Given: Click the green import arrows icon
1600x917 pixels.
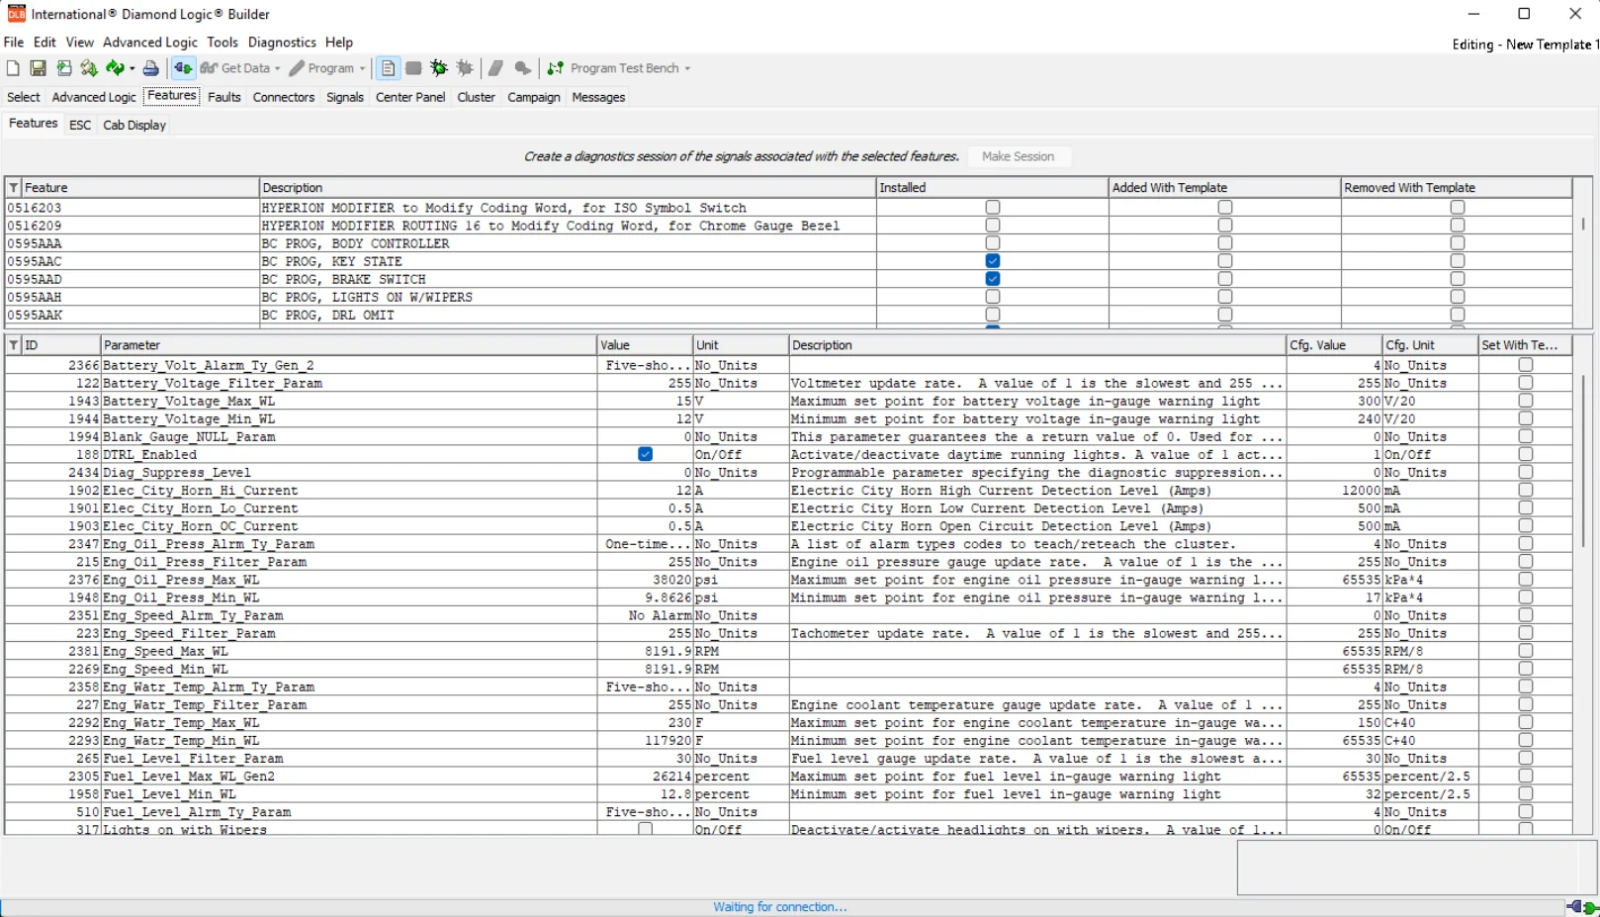Looking at the screenshot, I should [x=89, y=68].
